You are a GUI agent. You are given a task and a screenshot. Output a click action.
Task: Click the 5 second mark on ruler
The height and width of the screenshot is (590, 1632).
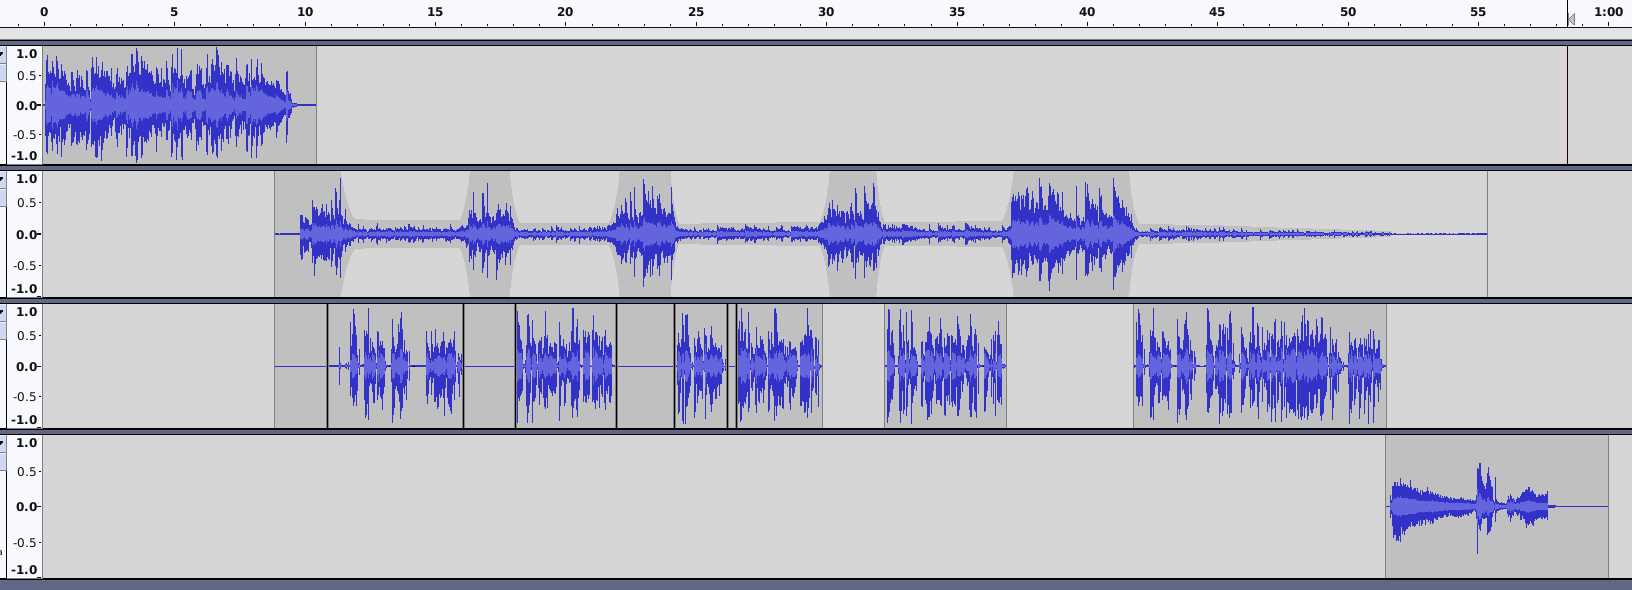174,12
